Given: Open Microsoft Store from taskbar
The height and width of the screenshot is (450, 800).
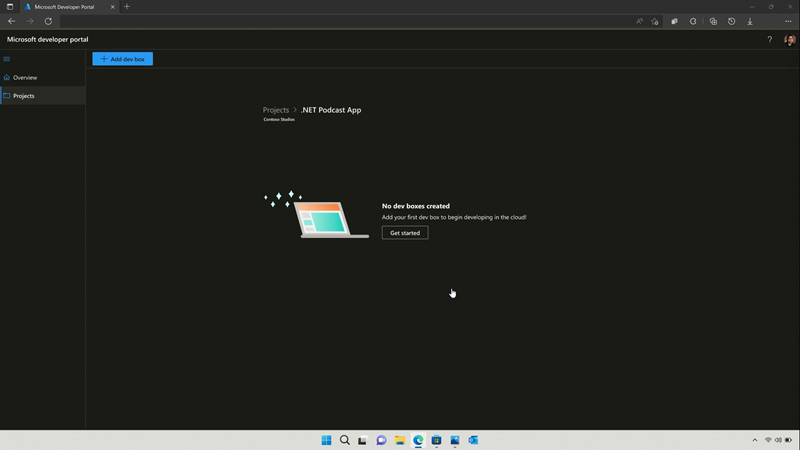Looking at the screenshot, I should coord(436,440).
